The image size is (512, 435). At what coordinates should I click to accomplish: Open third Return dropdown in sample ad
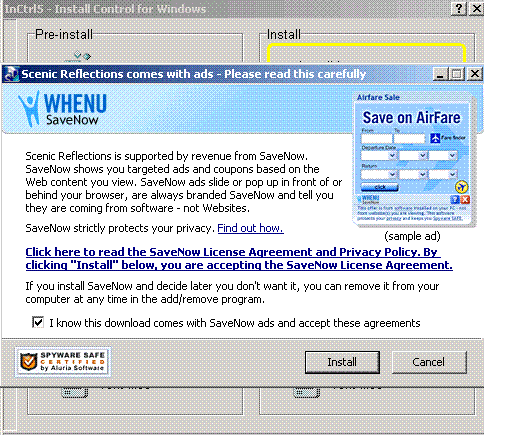coord(443,174)
